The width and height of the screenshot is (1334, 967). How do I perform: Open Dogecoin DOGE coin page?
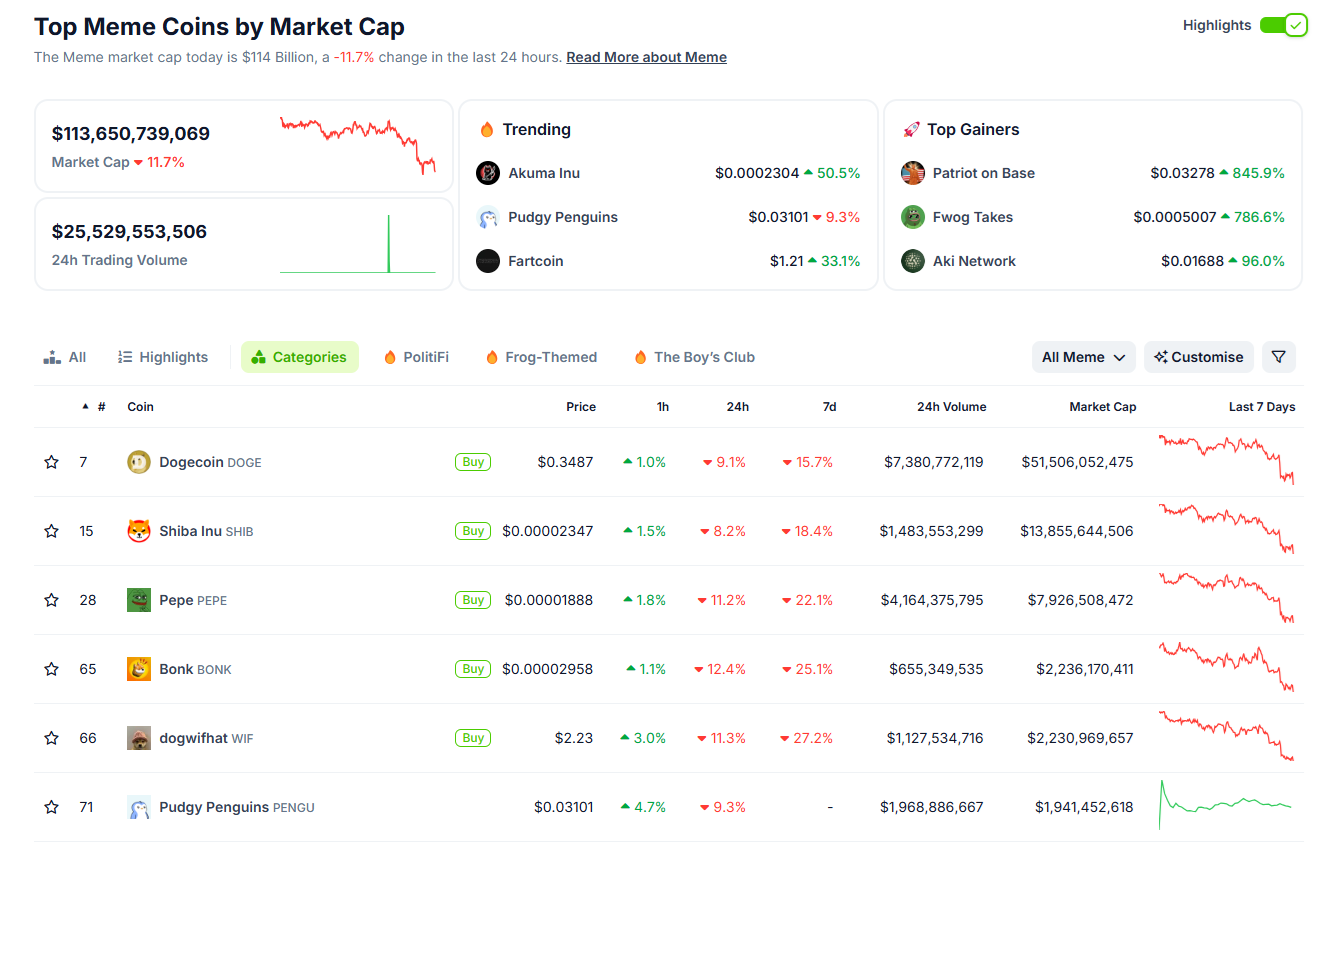tap(210, 462)
